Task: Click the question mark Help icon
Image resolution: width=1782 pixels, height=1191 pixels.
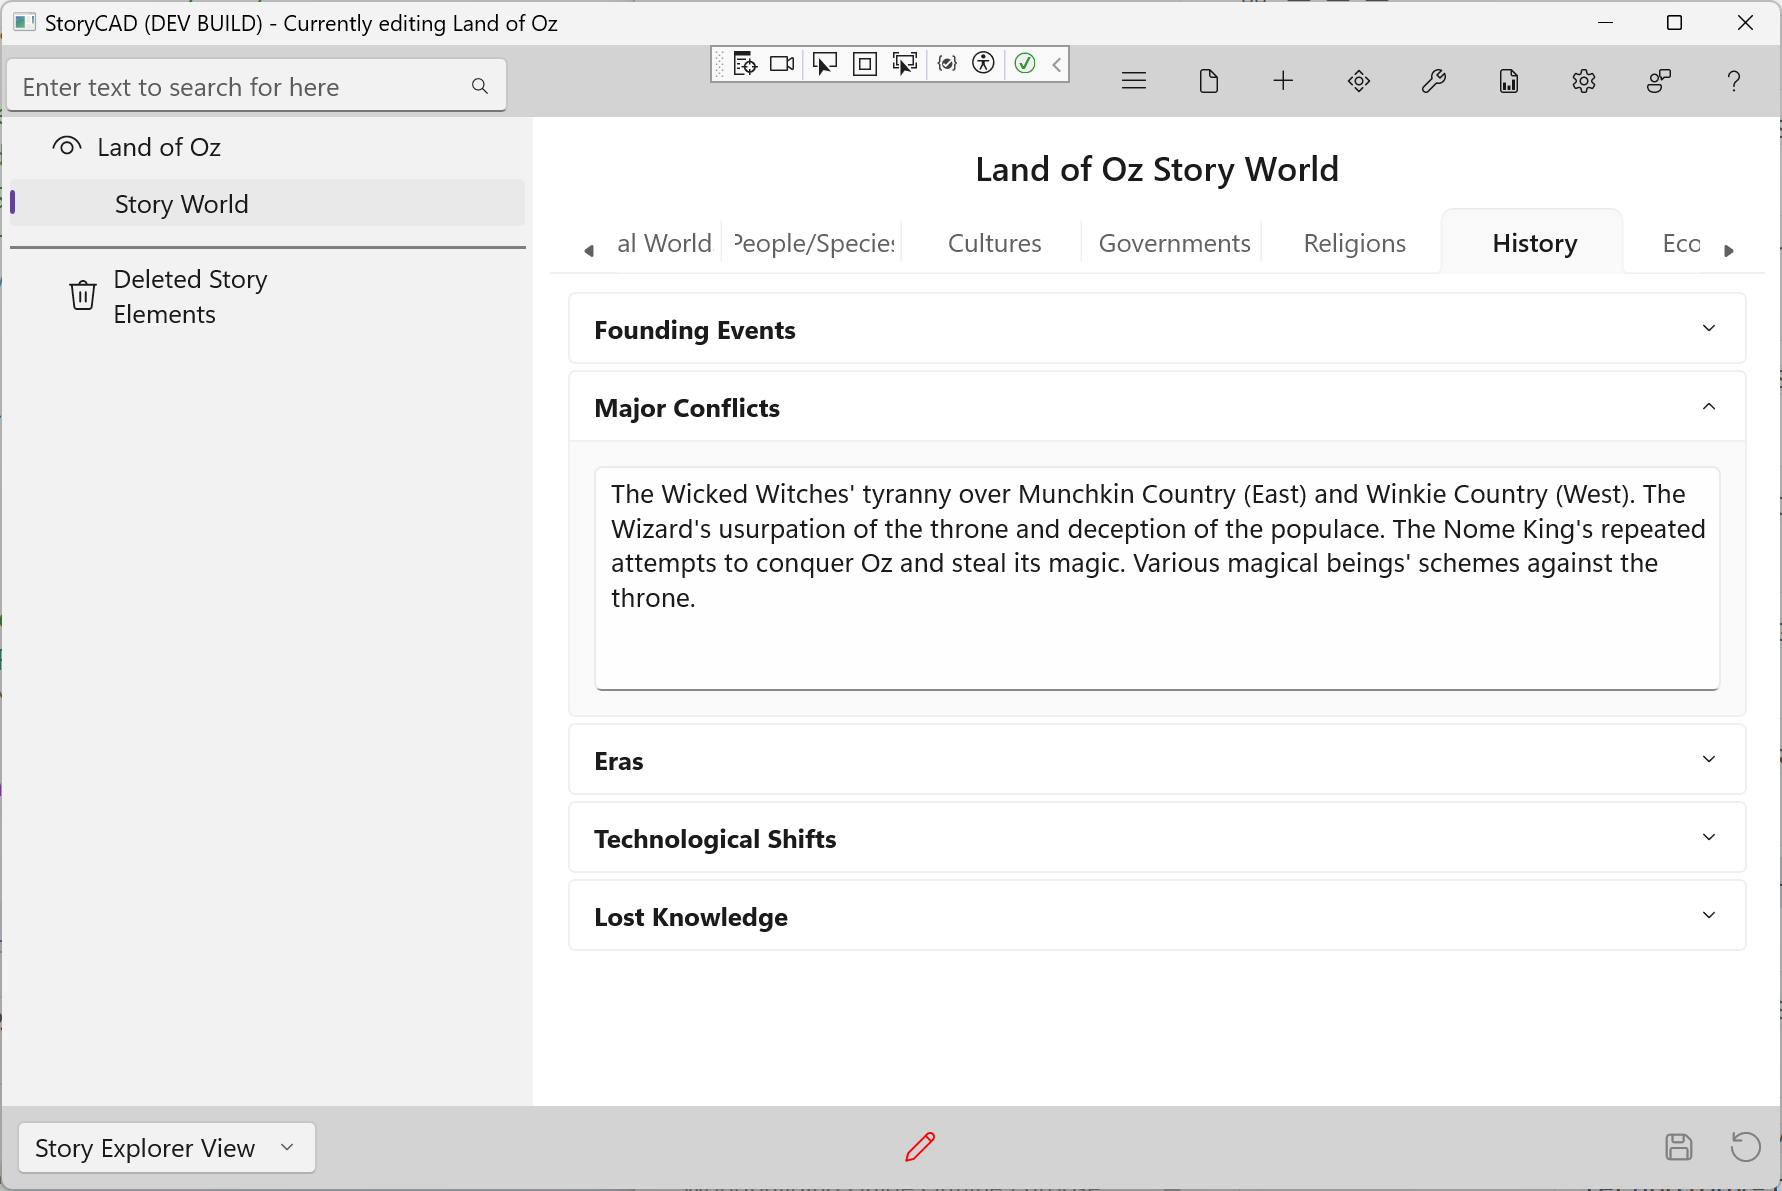Action: click(1733, 81)
